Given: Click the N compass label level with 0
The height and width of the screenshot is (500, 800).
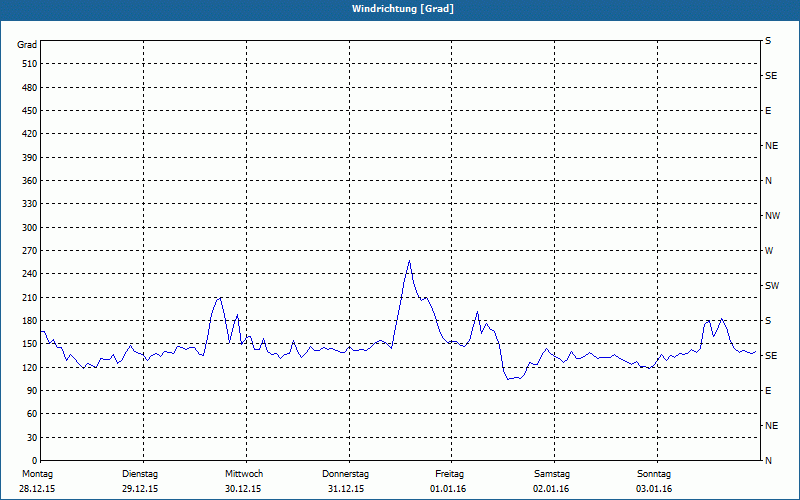Looking at the screenshot, I should (x=768, y=460).
